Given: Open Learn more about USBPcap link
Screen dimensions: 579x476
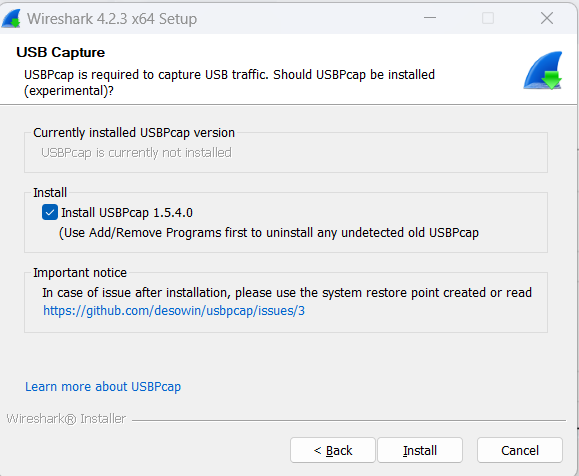Looking at the screenshot, I should point(103,387).
